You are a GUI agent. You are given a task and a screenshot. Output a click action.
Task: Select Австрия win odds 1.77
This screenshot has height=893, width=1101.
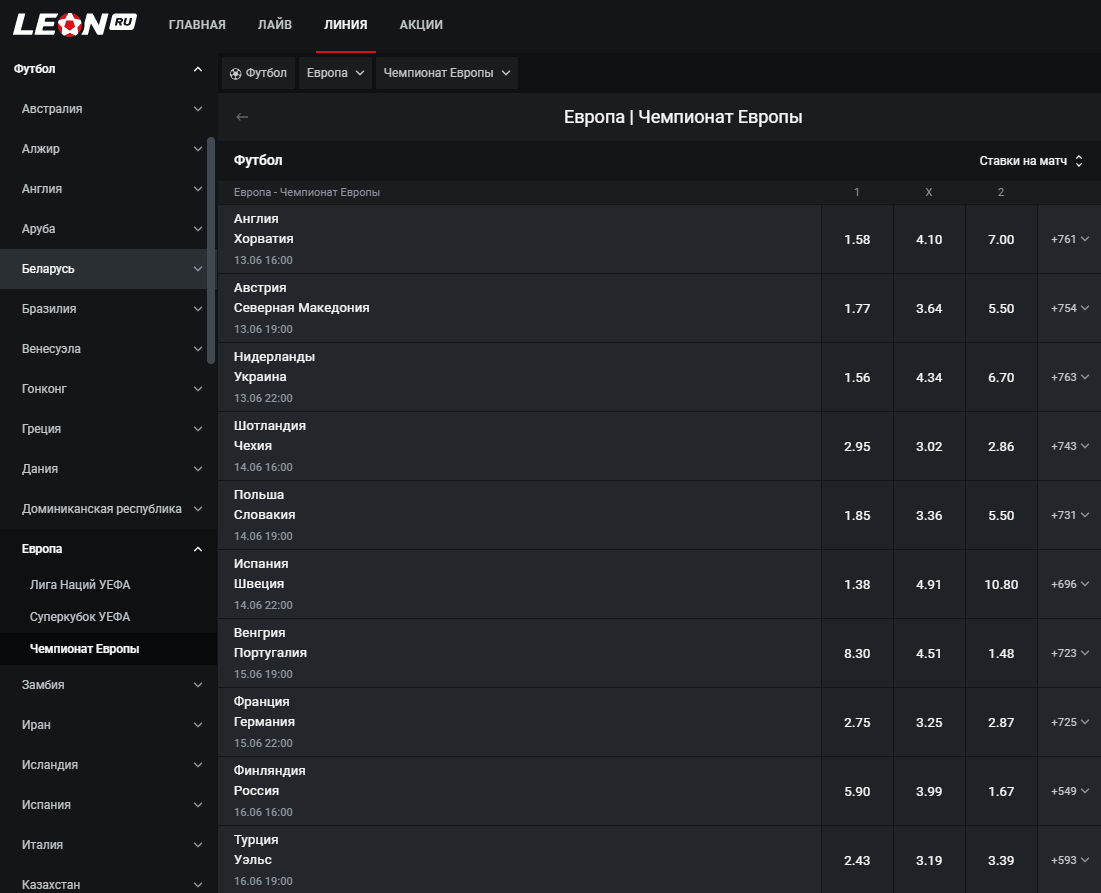857,308
